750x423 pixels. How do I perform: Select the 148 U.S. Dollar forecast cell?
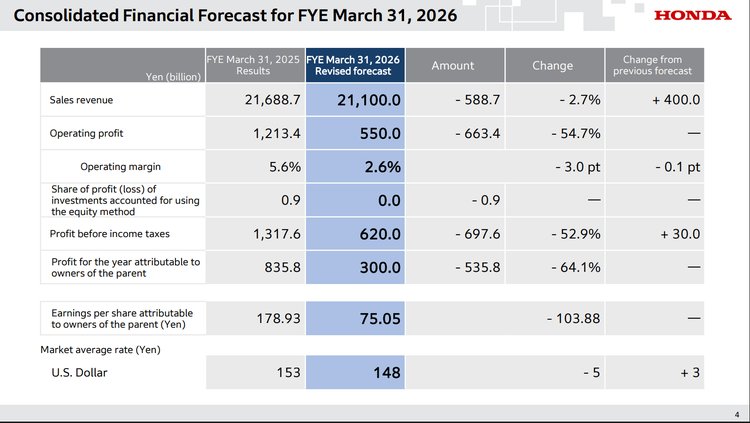point(386,373)
